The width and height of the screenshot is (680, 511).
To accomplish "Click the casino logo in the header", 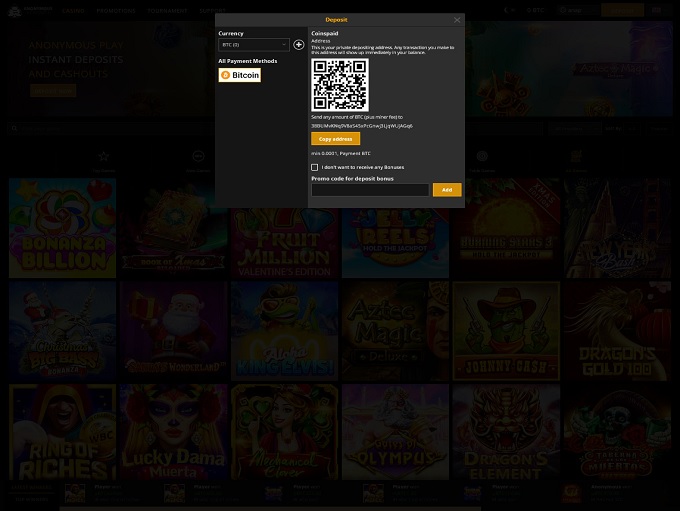I will [29, 10].
